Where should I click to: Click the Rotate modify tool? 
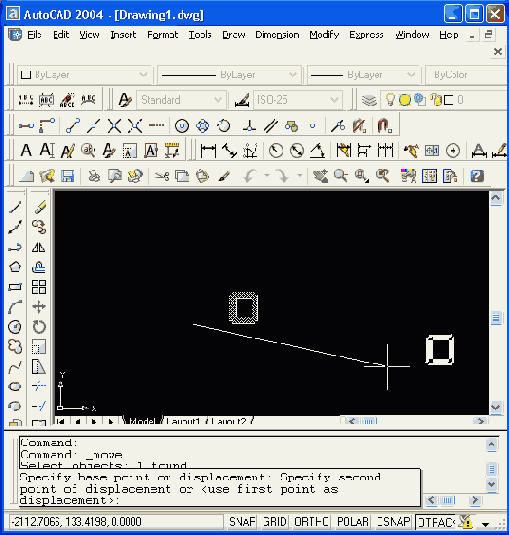click(39, 327)
